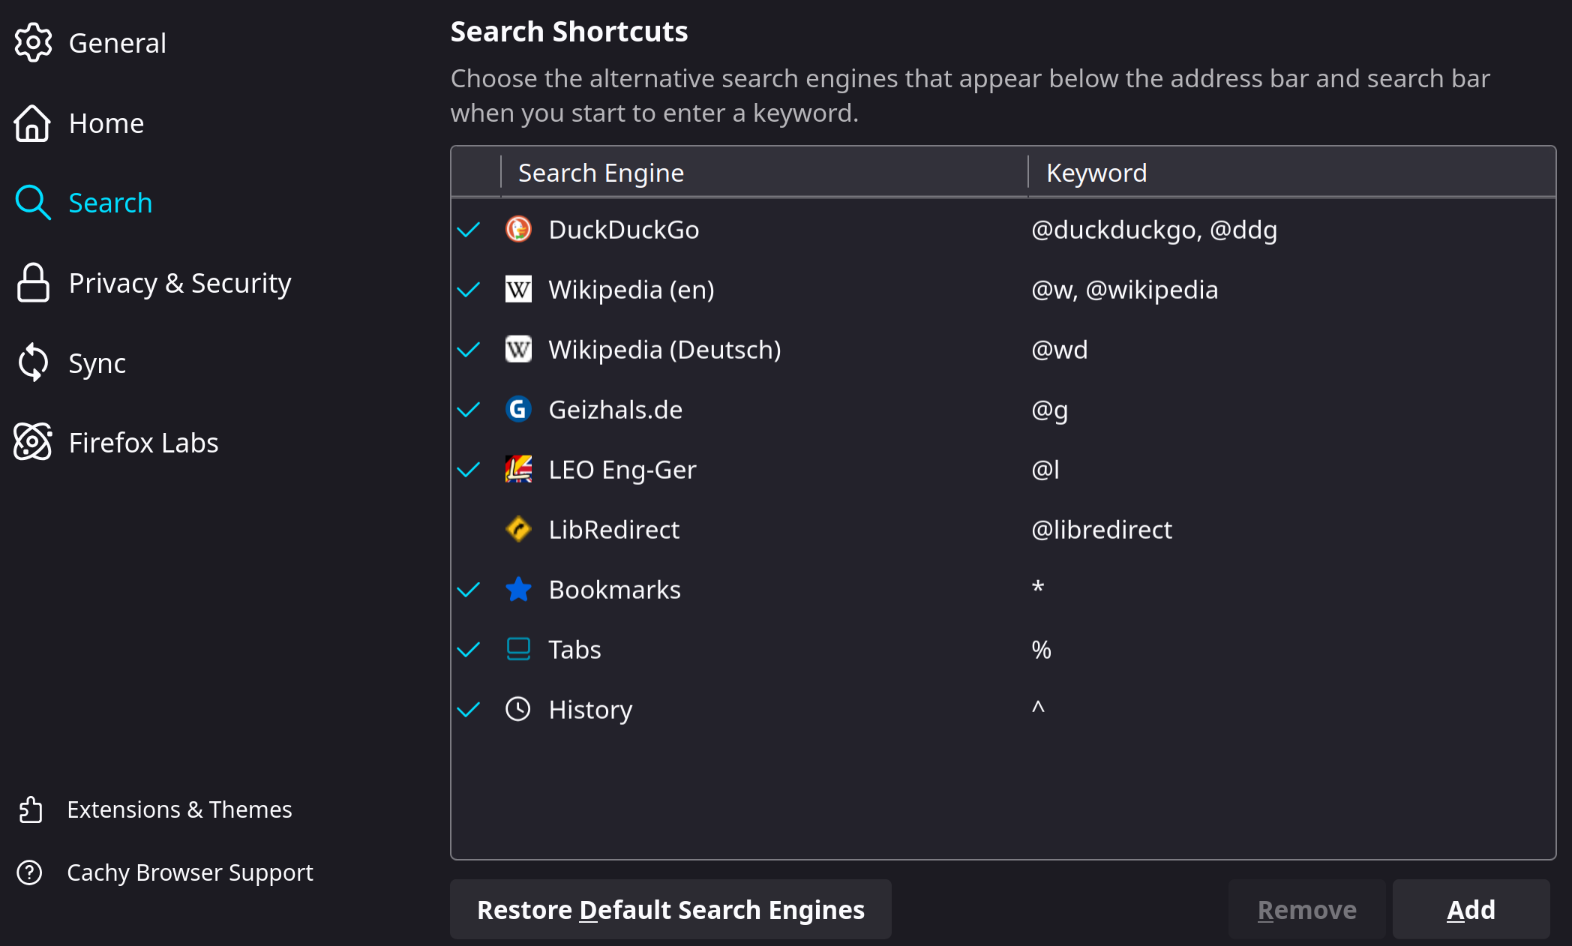Select the @wd keyword cell

1059,349
